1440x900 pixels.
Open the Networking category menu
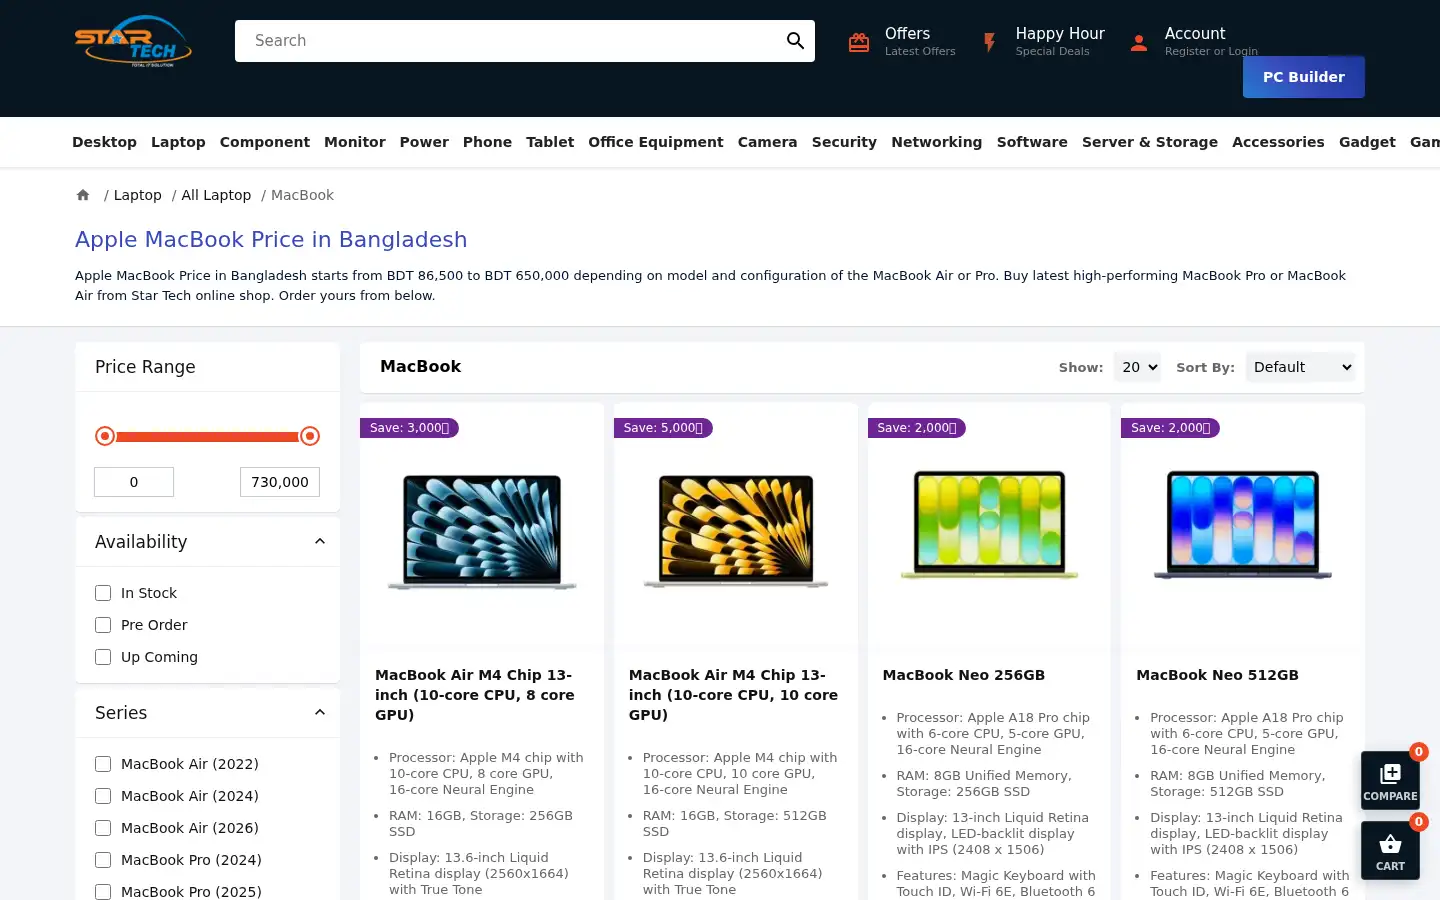937,142
